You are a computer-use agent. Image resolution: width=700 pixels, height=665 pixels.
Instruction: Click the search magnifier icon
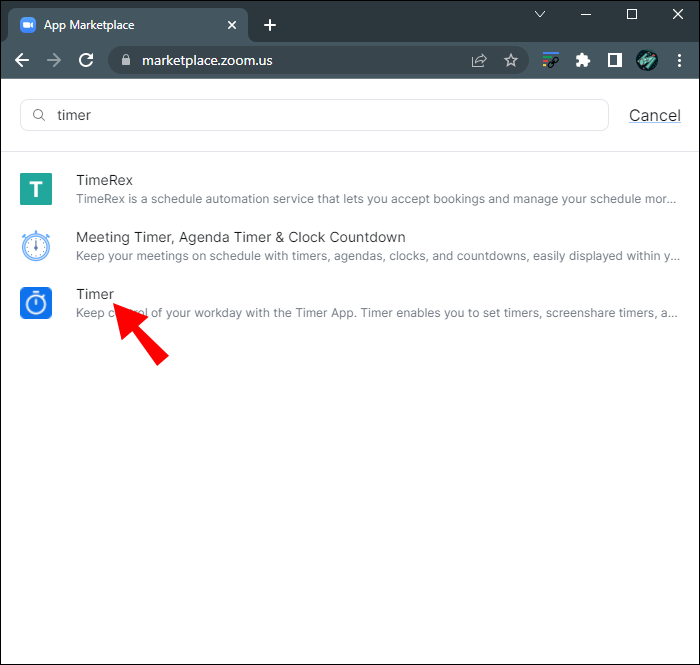tap(39, 115)
